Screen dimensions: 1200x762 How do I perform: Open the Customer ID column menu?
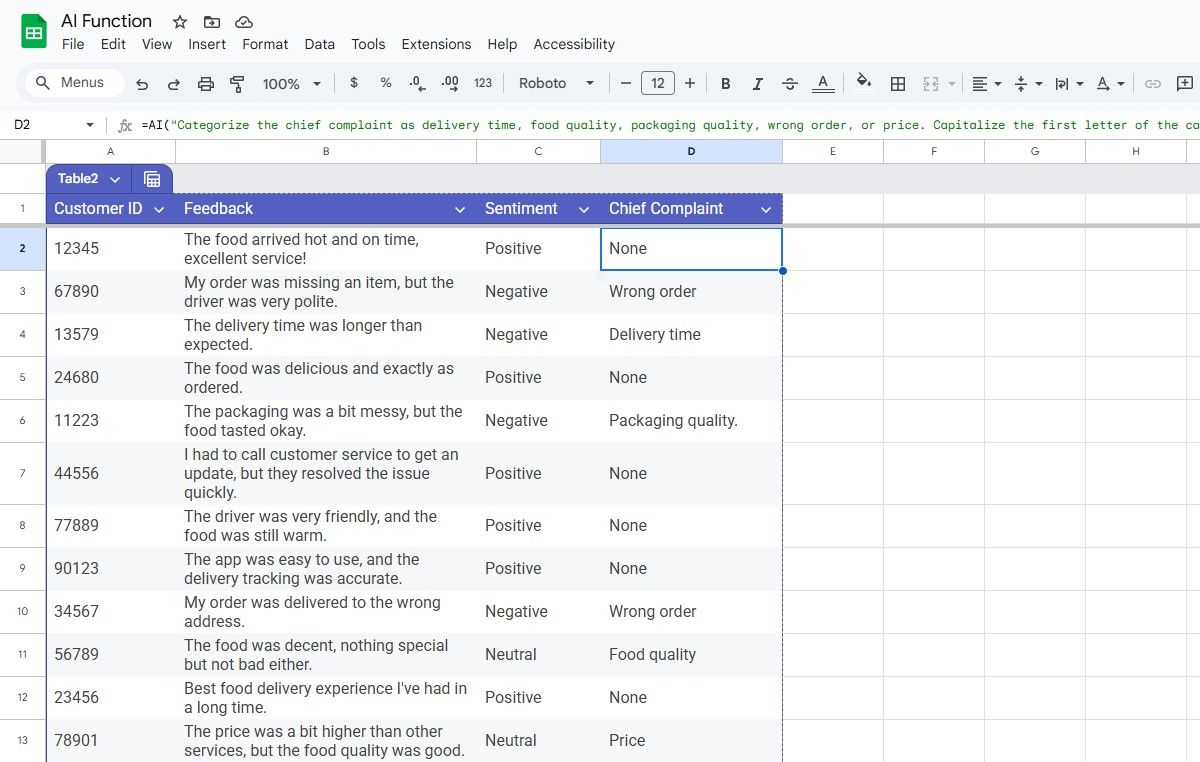159,209
